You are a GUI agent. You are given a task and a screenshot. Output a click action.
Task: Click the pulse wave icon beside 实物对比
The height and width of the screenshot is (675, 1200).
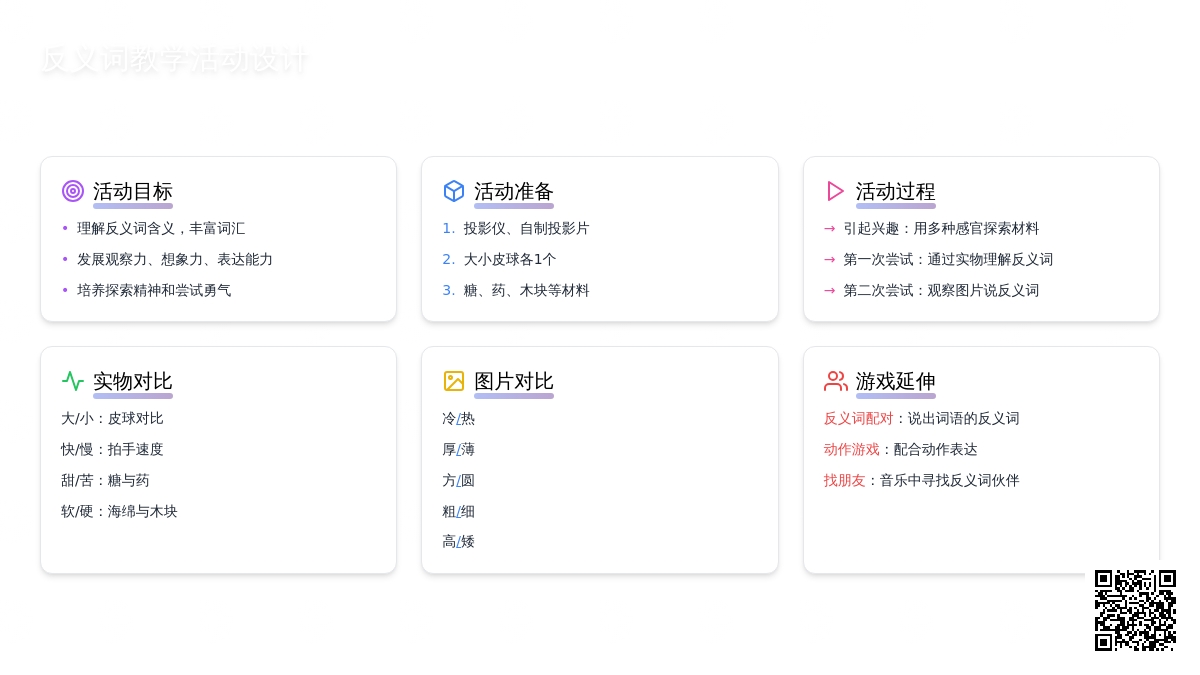click(x=73, y=381)
